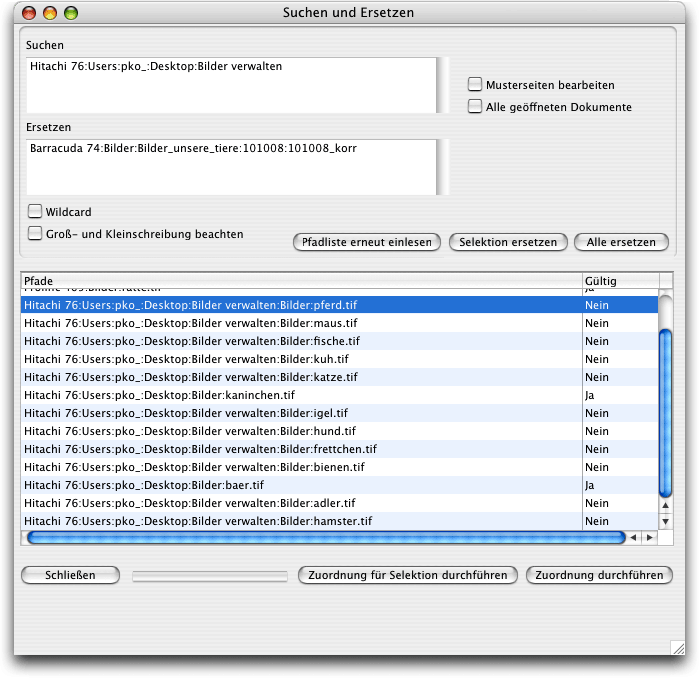This screenshot has height=678, width=699.
Task: Click the Schließen button
Action: point(70,575)
